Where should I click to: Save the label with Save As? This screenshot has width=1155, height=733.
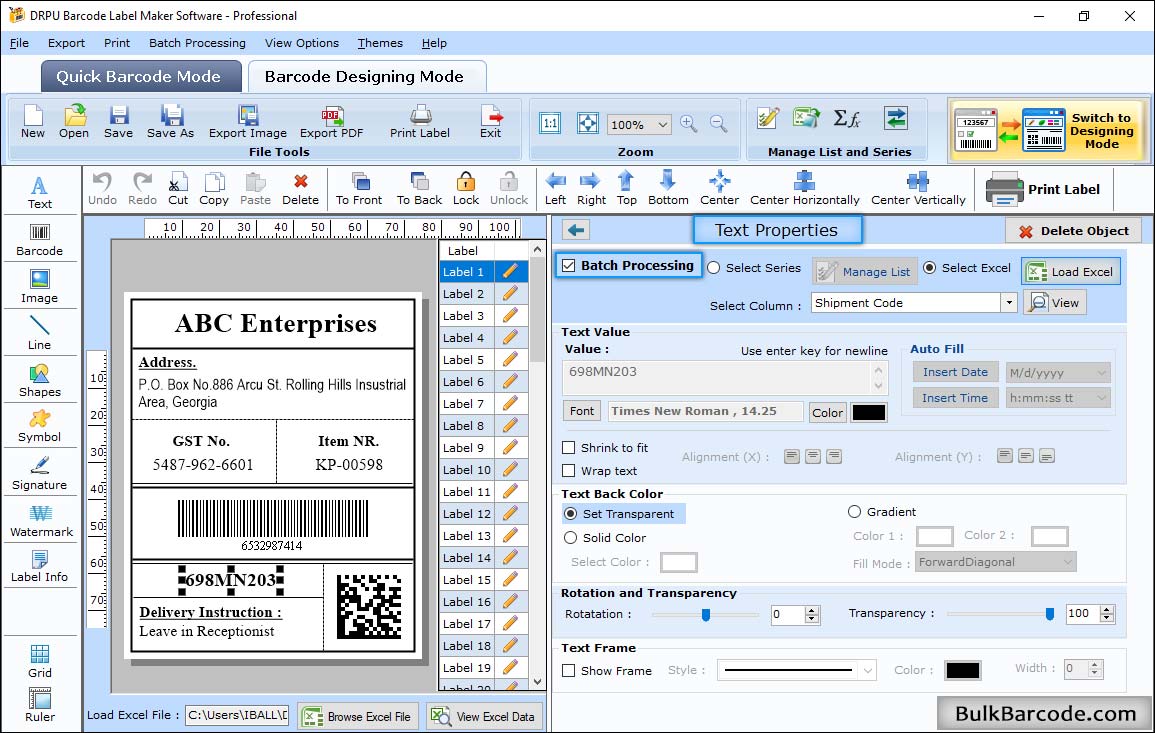pyautogui.click(x=171, y=122)
